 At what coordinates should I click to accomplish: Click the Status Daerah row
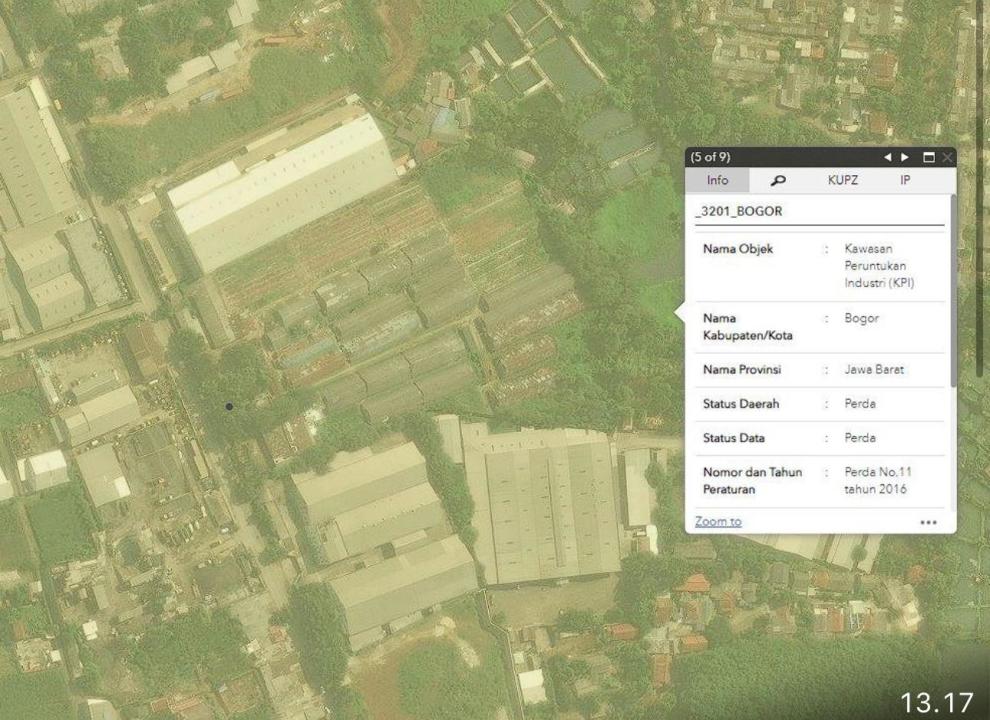tap(820, 404)
